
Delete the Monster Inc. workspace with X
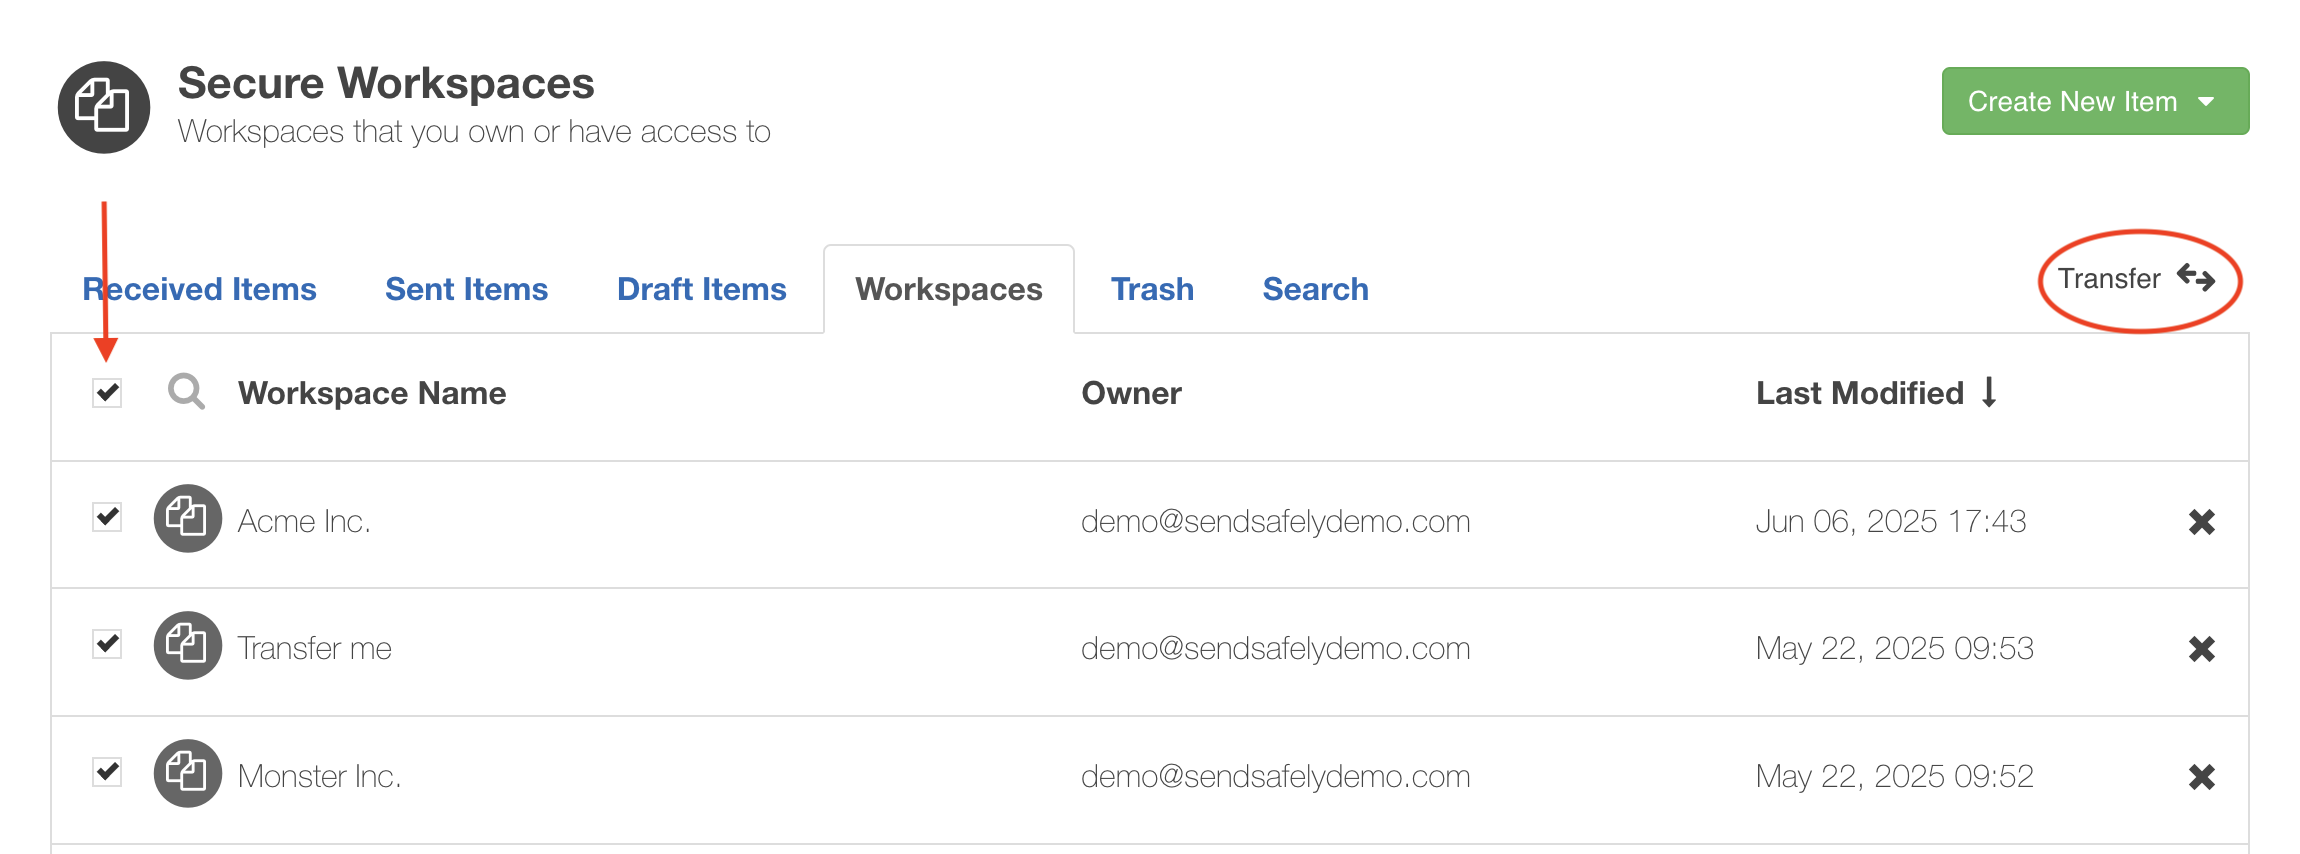pyautogui.click(x=2201, y=777)
